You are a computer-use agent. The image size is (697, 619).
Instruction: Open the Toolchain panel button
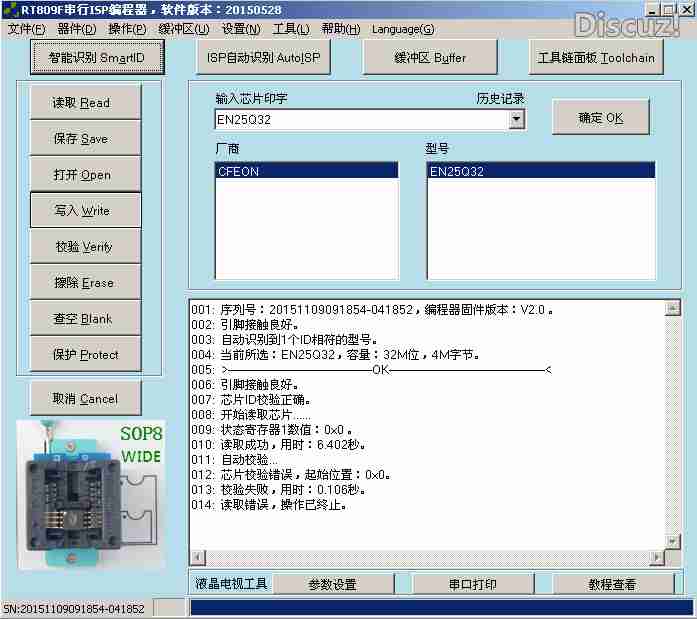(596, 58)
